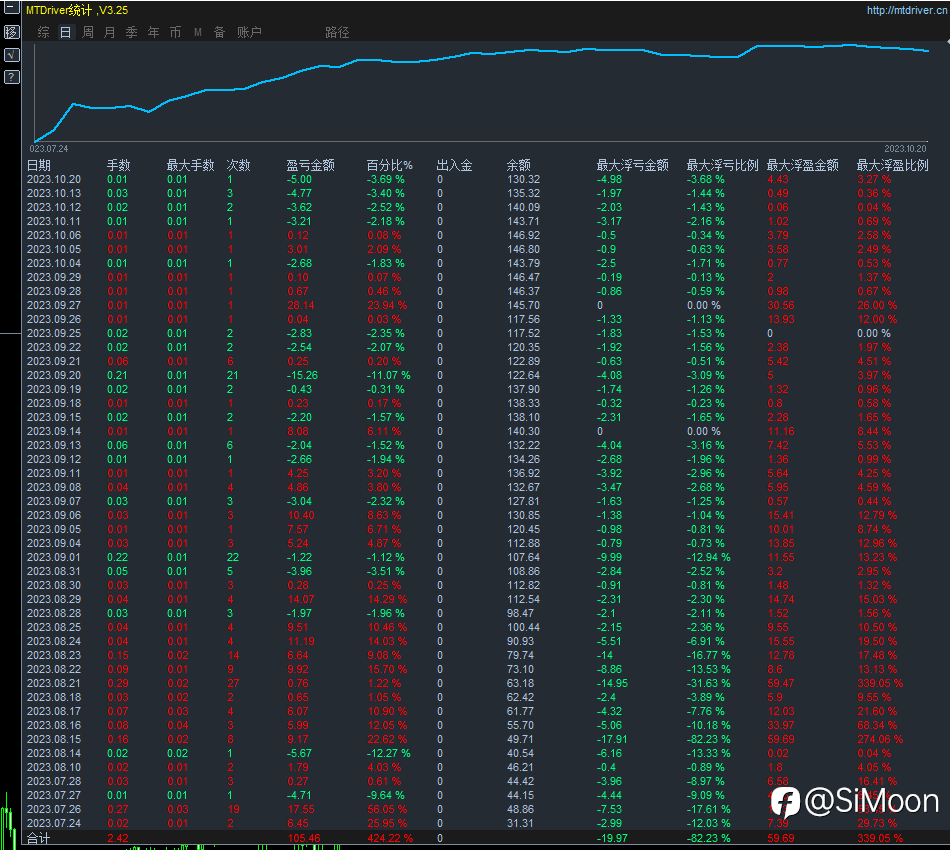Click the 路径 path tab
The width and height of the screenshot is (950, 850).
click(x=337, y=32)
